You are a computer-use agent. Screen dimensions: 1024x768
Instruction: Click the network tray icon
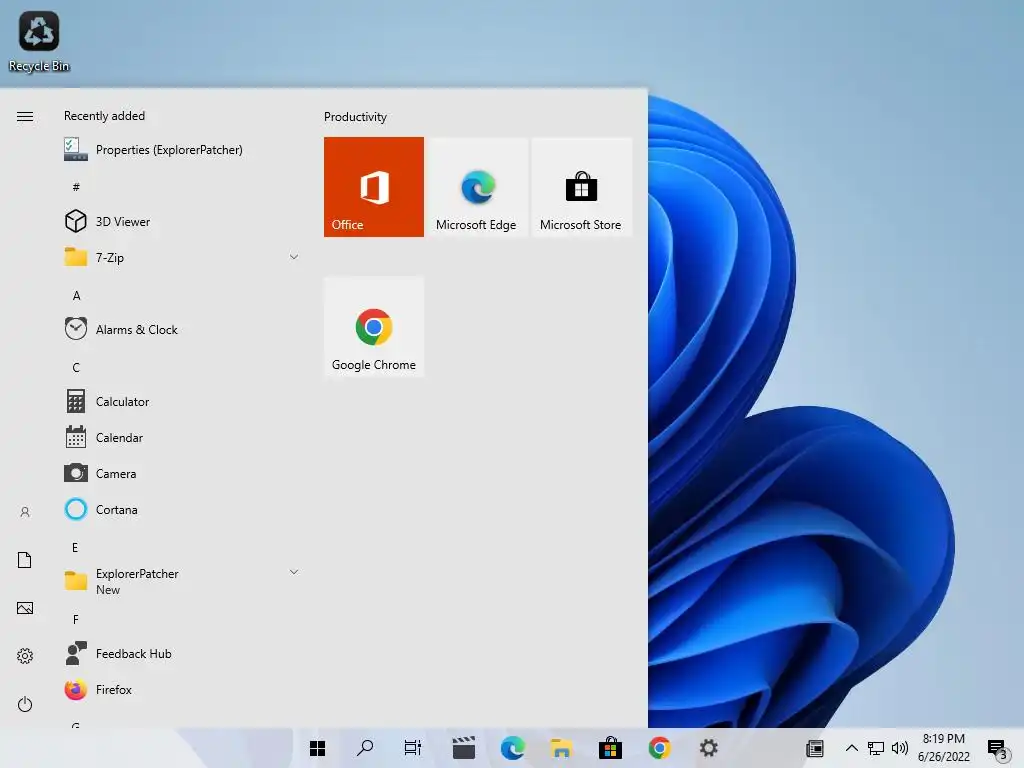click(x=876, y=748)
